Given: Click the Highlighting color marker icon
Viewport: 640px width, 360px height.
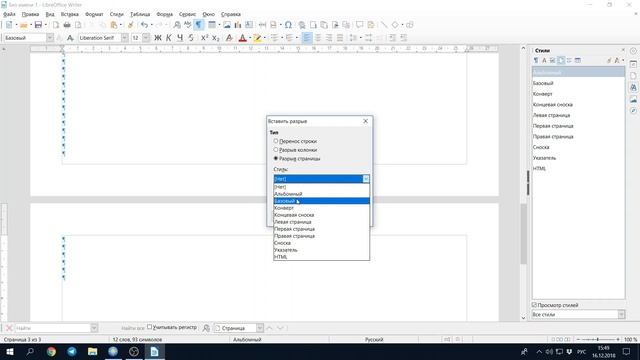Looking at the screenshot, I should pyautogui.click(x=257, y=38).
